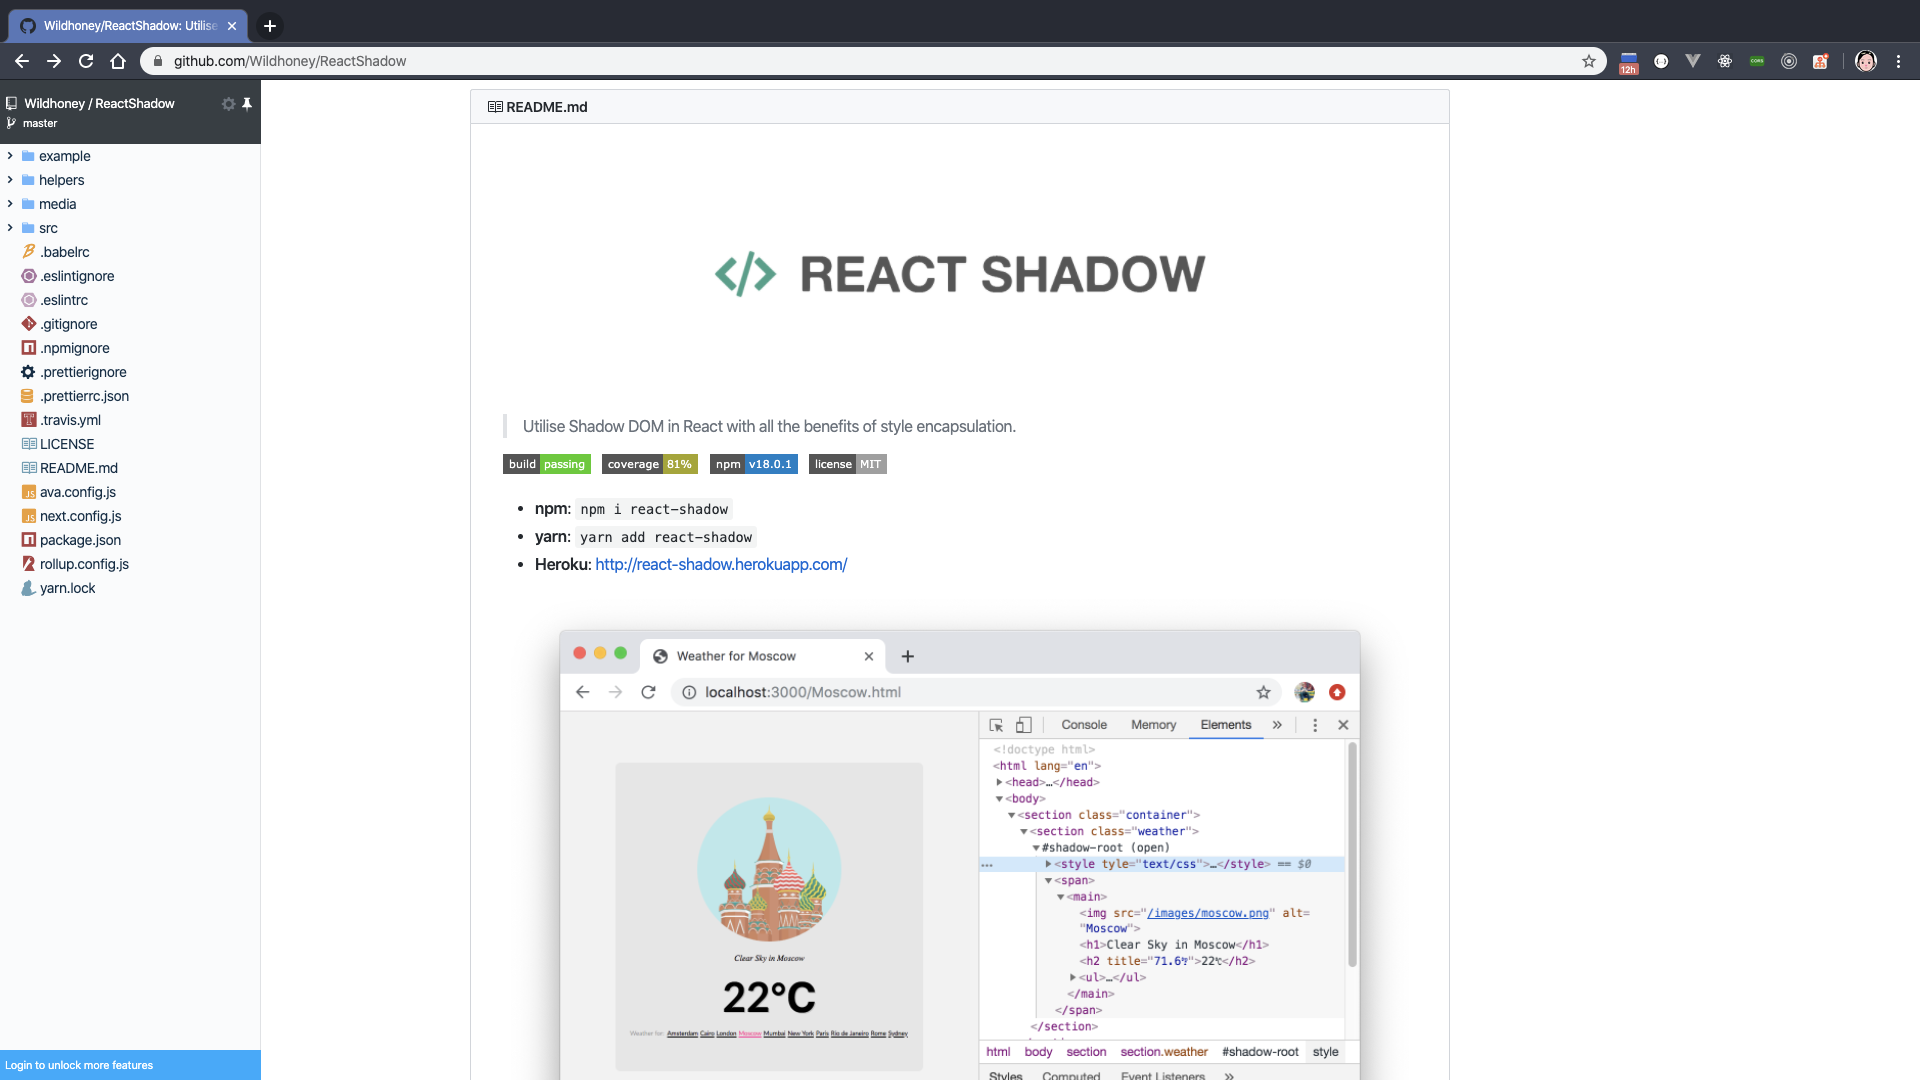This screenshot has width=1920, height=1080.
Task: Click the React DevTools extension icon
Action: pyautogui.click(x=1725, y=61)
